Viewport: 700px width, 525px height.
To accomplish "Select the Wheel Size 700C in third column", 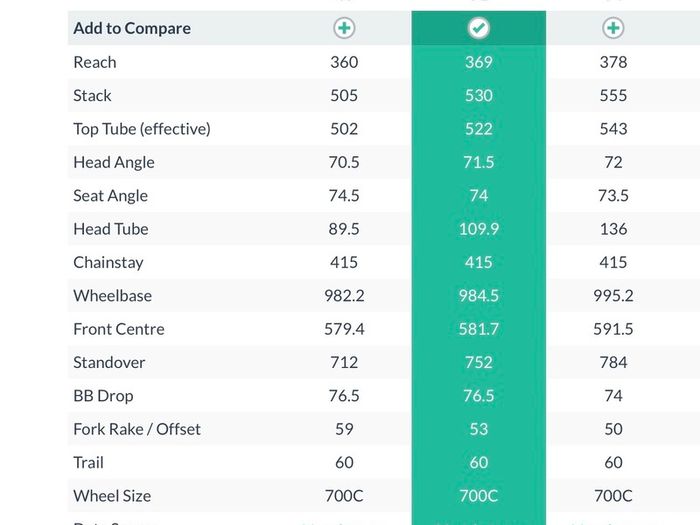I will 613,496.
